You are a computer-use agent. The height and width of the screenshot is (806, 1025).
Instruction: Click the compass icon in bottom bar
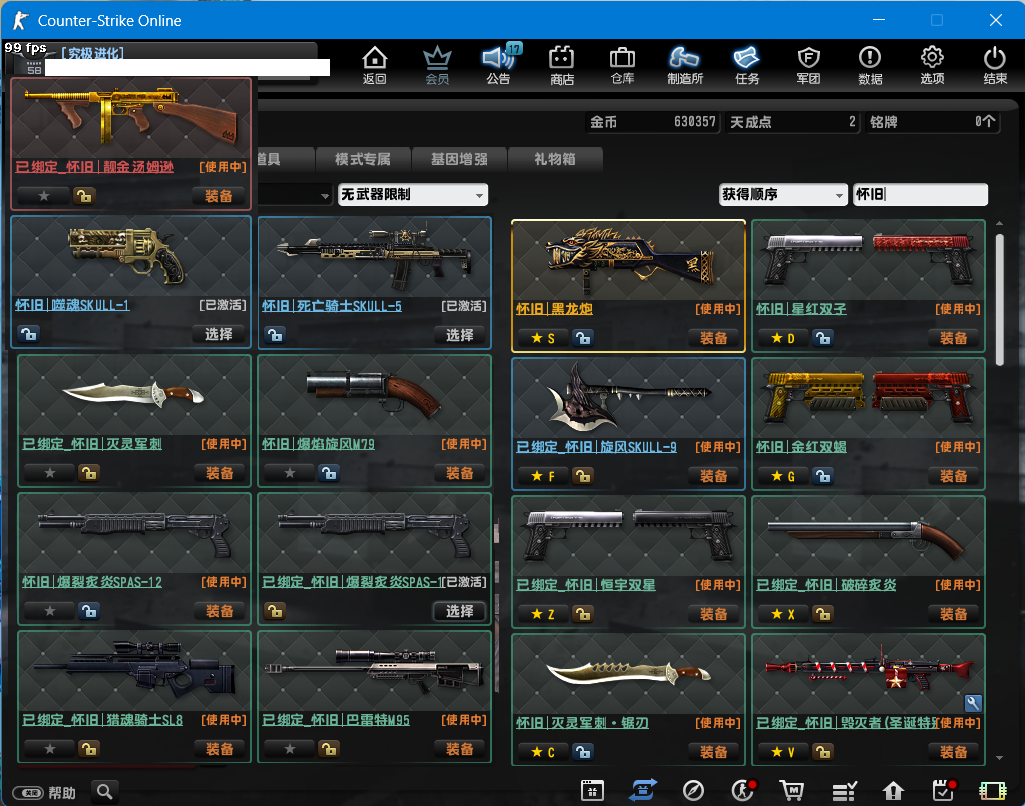tap(693, 790)
